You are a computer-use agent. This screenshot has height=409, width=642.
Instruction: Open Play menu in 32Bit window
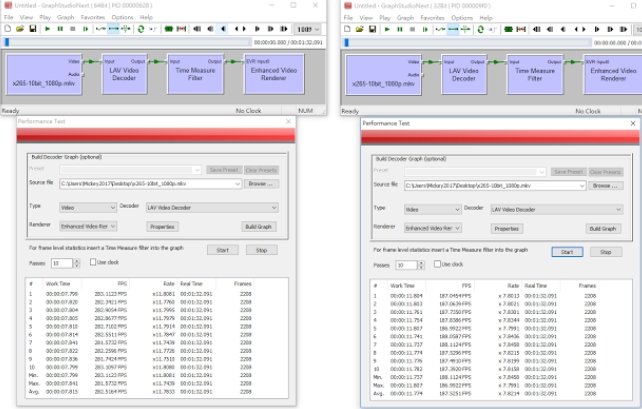point(385,18)
